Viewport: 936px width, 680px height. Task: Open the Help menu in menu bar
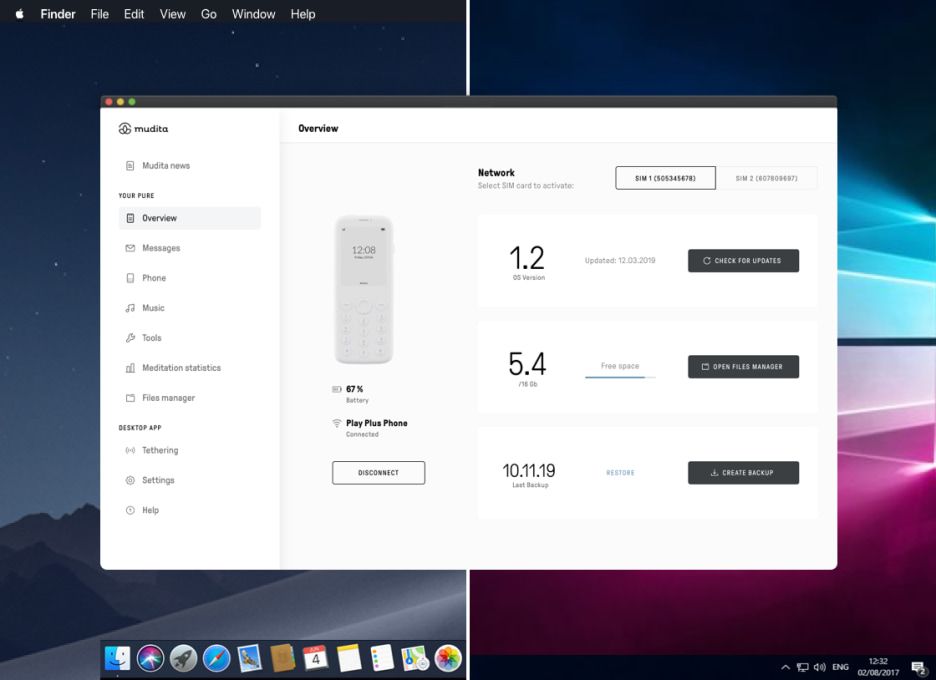(303, 14)
